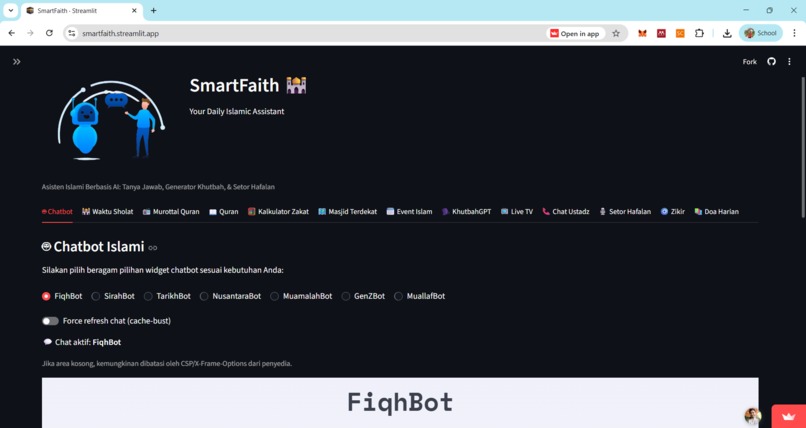The width and height of the screenshot is (806, 428).
Task: Click the FiqhBot heading in the embedded frame
Action: pyautogui.click(x=400, y=402)
